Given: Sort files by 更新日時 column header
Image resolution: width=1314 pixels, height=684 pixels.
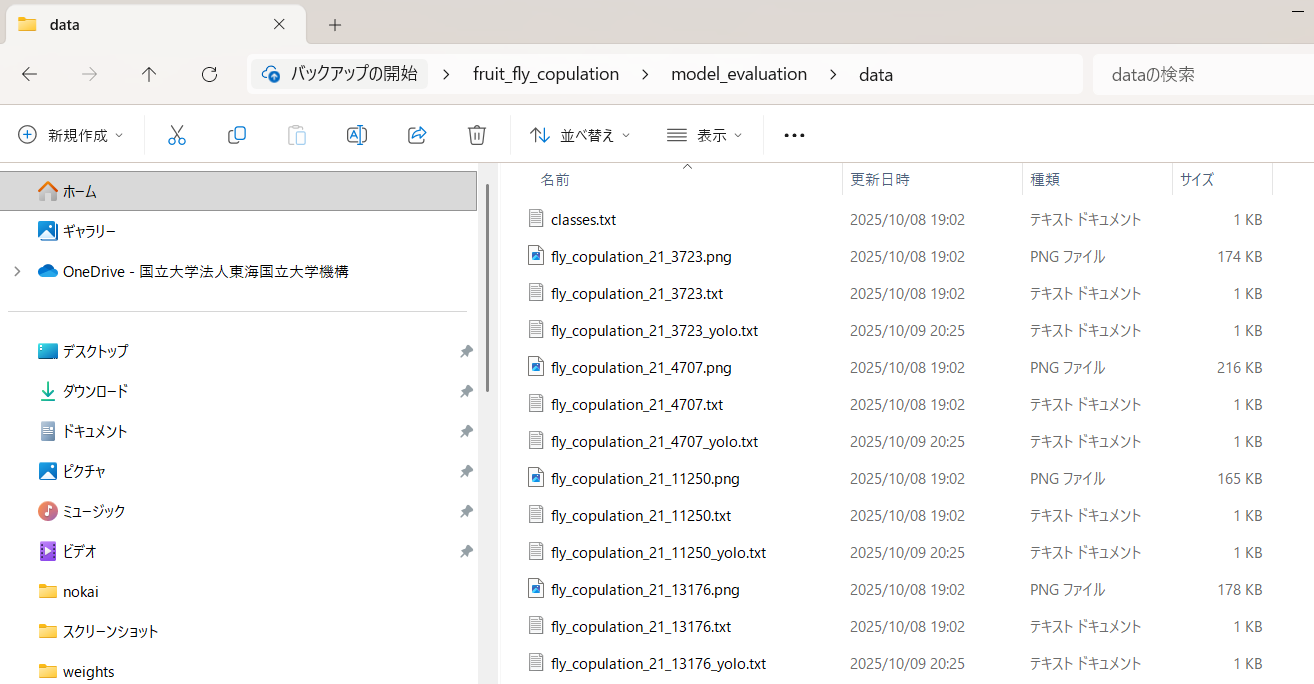Looking at the screenshot, I should [x=880, y=180].
